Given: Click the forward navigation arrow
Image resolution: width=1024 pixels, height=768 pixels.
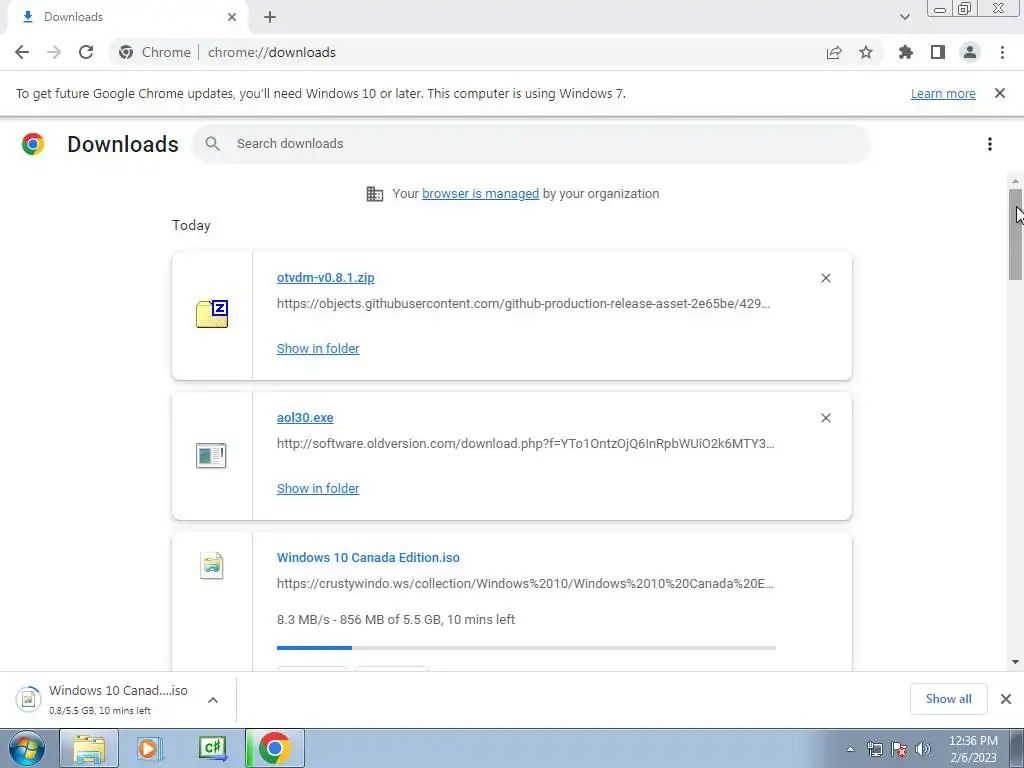Looking at the screenshot, I should pos(54,52).
